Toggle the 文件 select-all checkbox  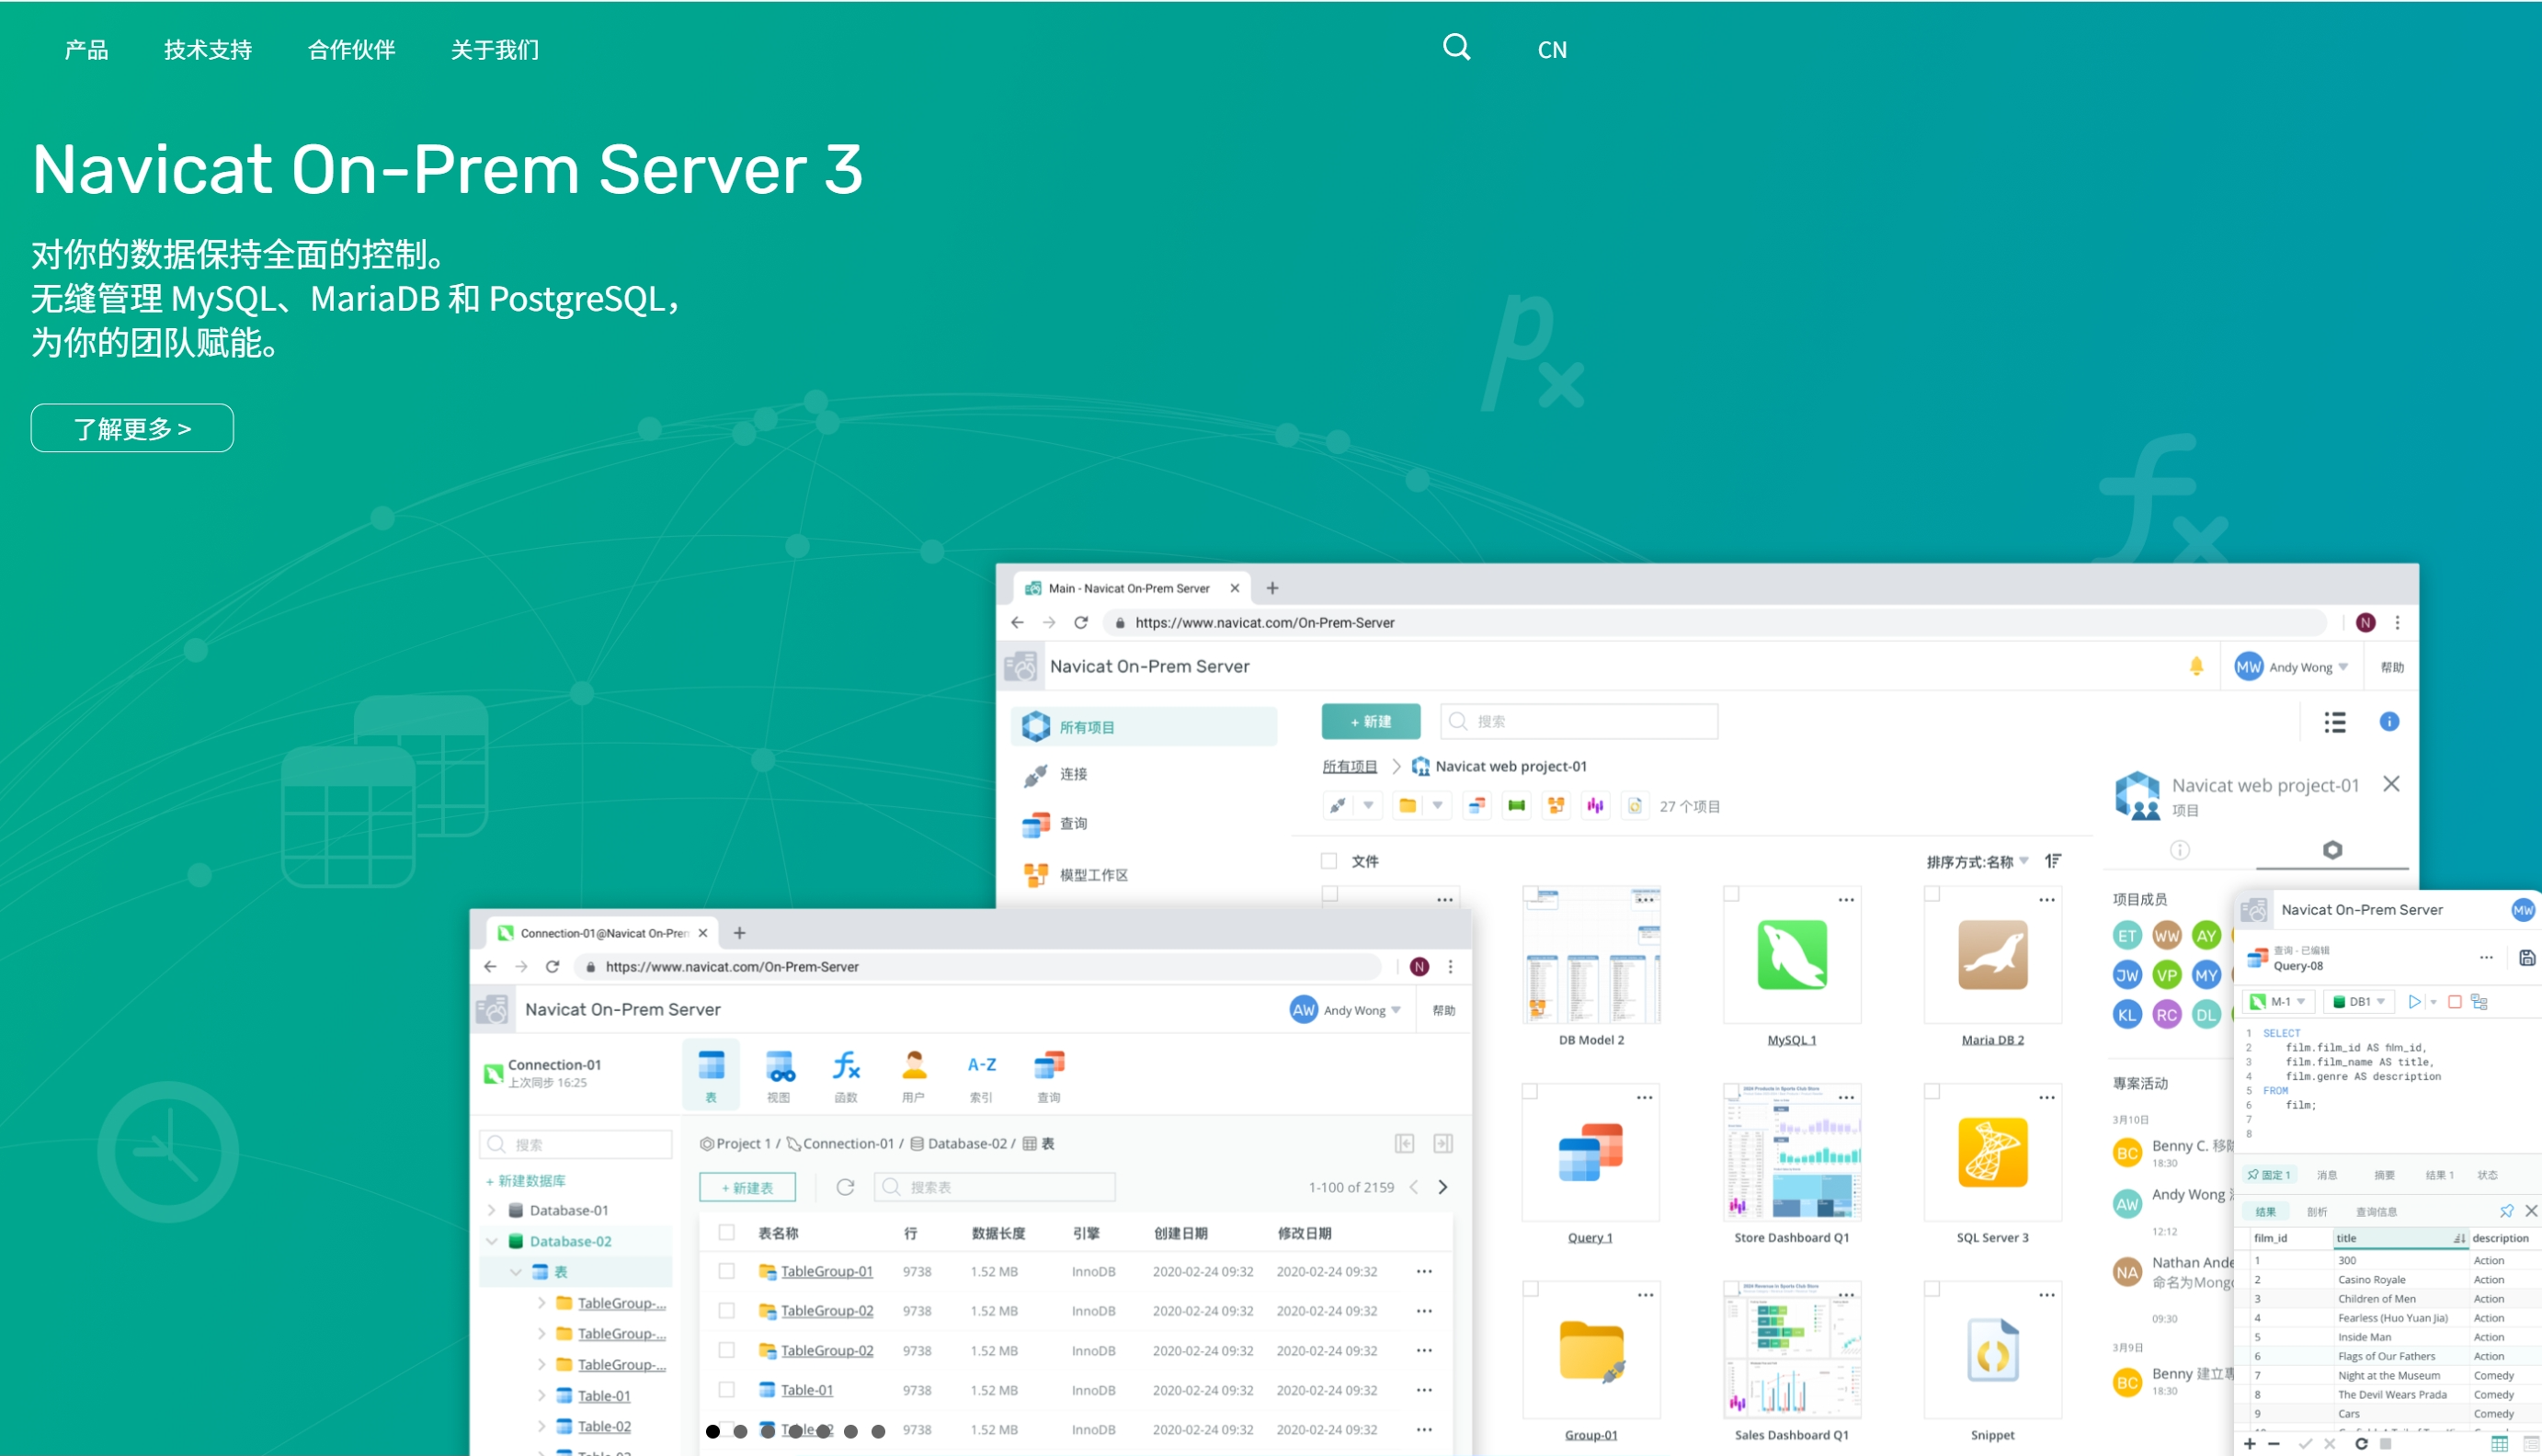click(x=1329, y=861)
